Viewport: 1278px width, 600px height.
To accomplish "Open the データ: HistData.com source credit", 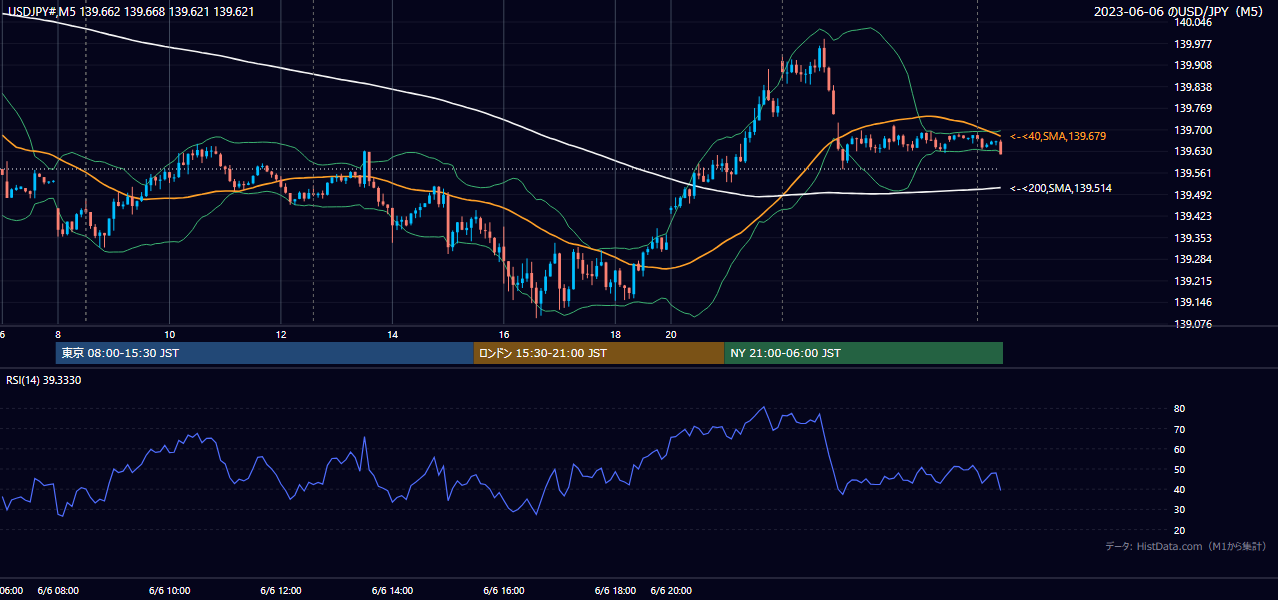I will point(1185,546).
